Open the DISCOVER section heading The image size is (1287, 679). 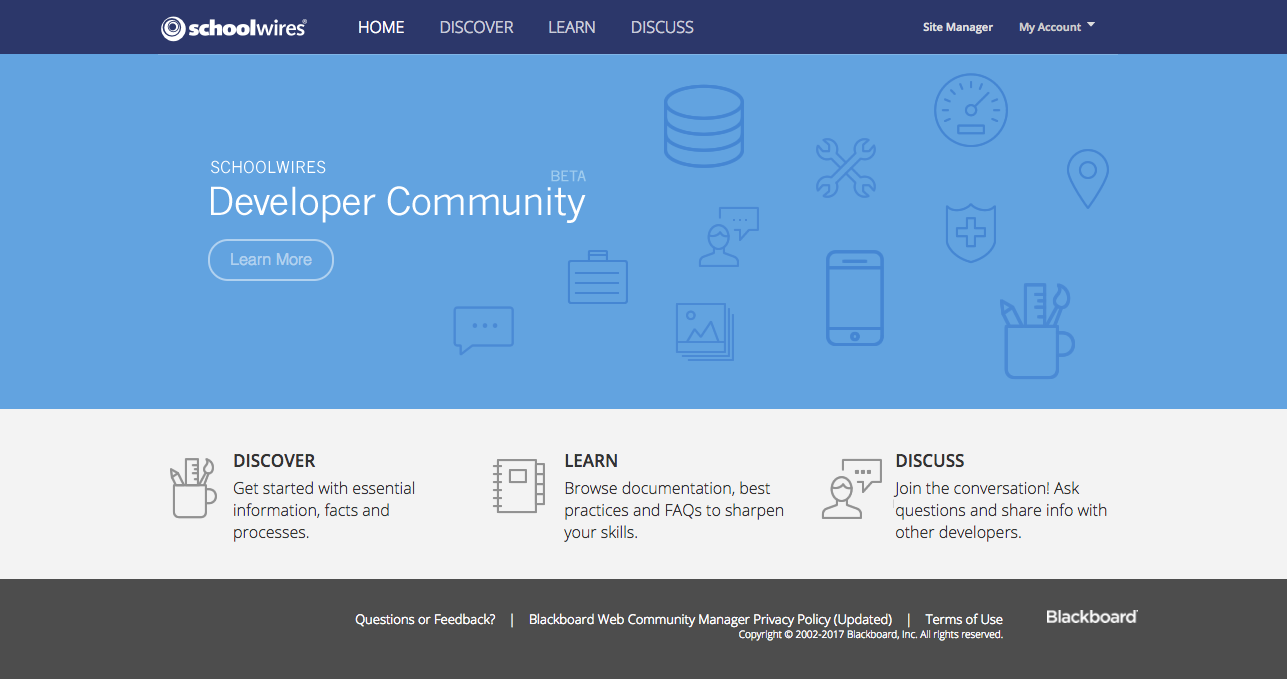click(x=274, y=461)
